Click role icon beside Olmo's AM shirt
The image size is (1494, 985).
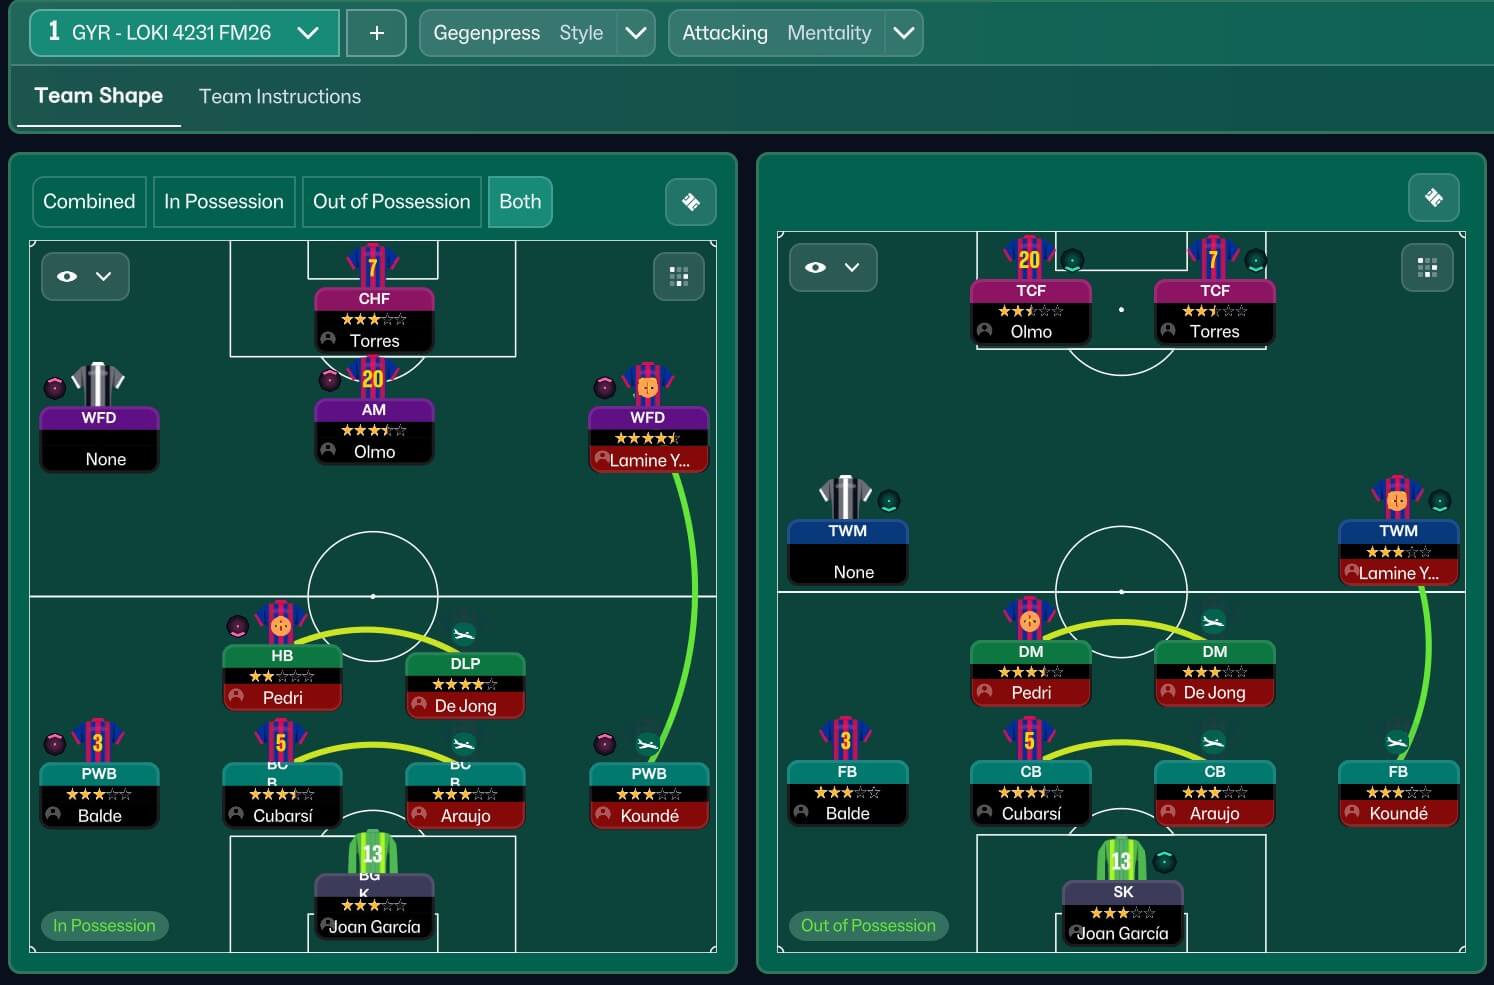pos(329,380)
